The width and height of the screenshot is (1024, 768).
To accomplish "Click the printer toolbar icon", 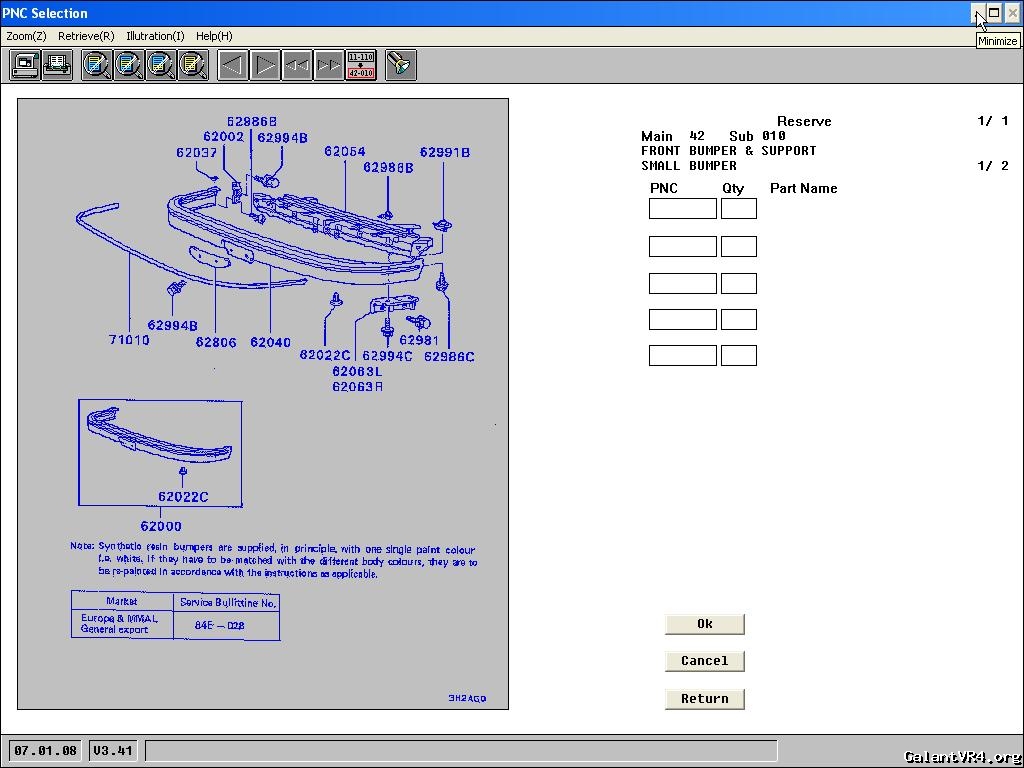I will [x=57, y=66].
